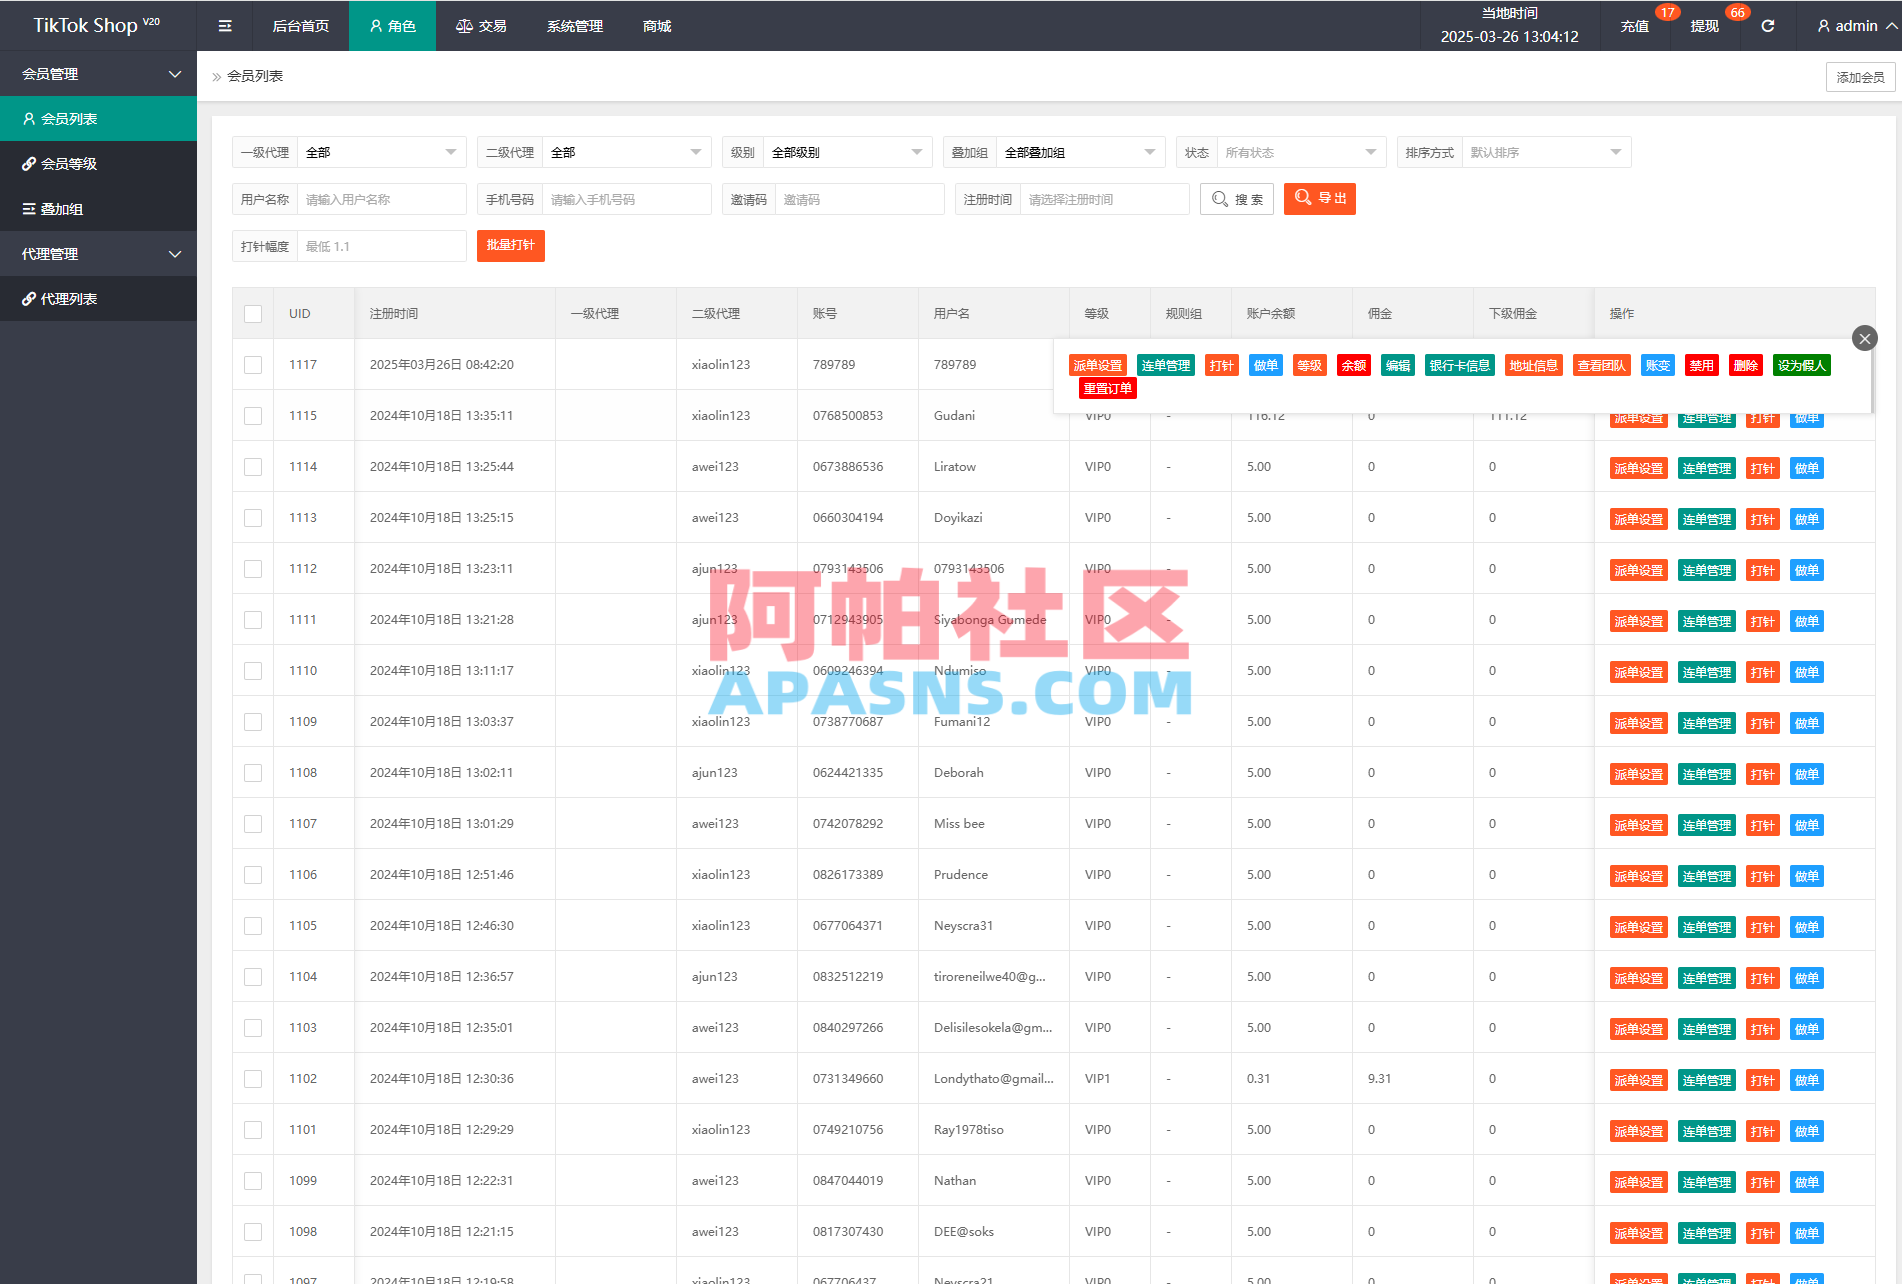Click the refresh icon in the top bar
The height and width of the screenshot is (1284, 1902).
point(1767,25)
